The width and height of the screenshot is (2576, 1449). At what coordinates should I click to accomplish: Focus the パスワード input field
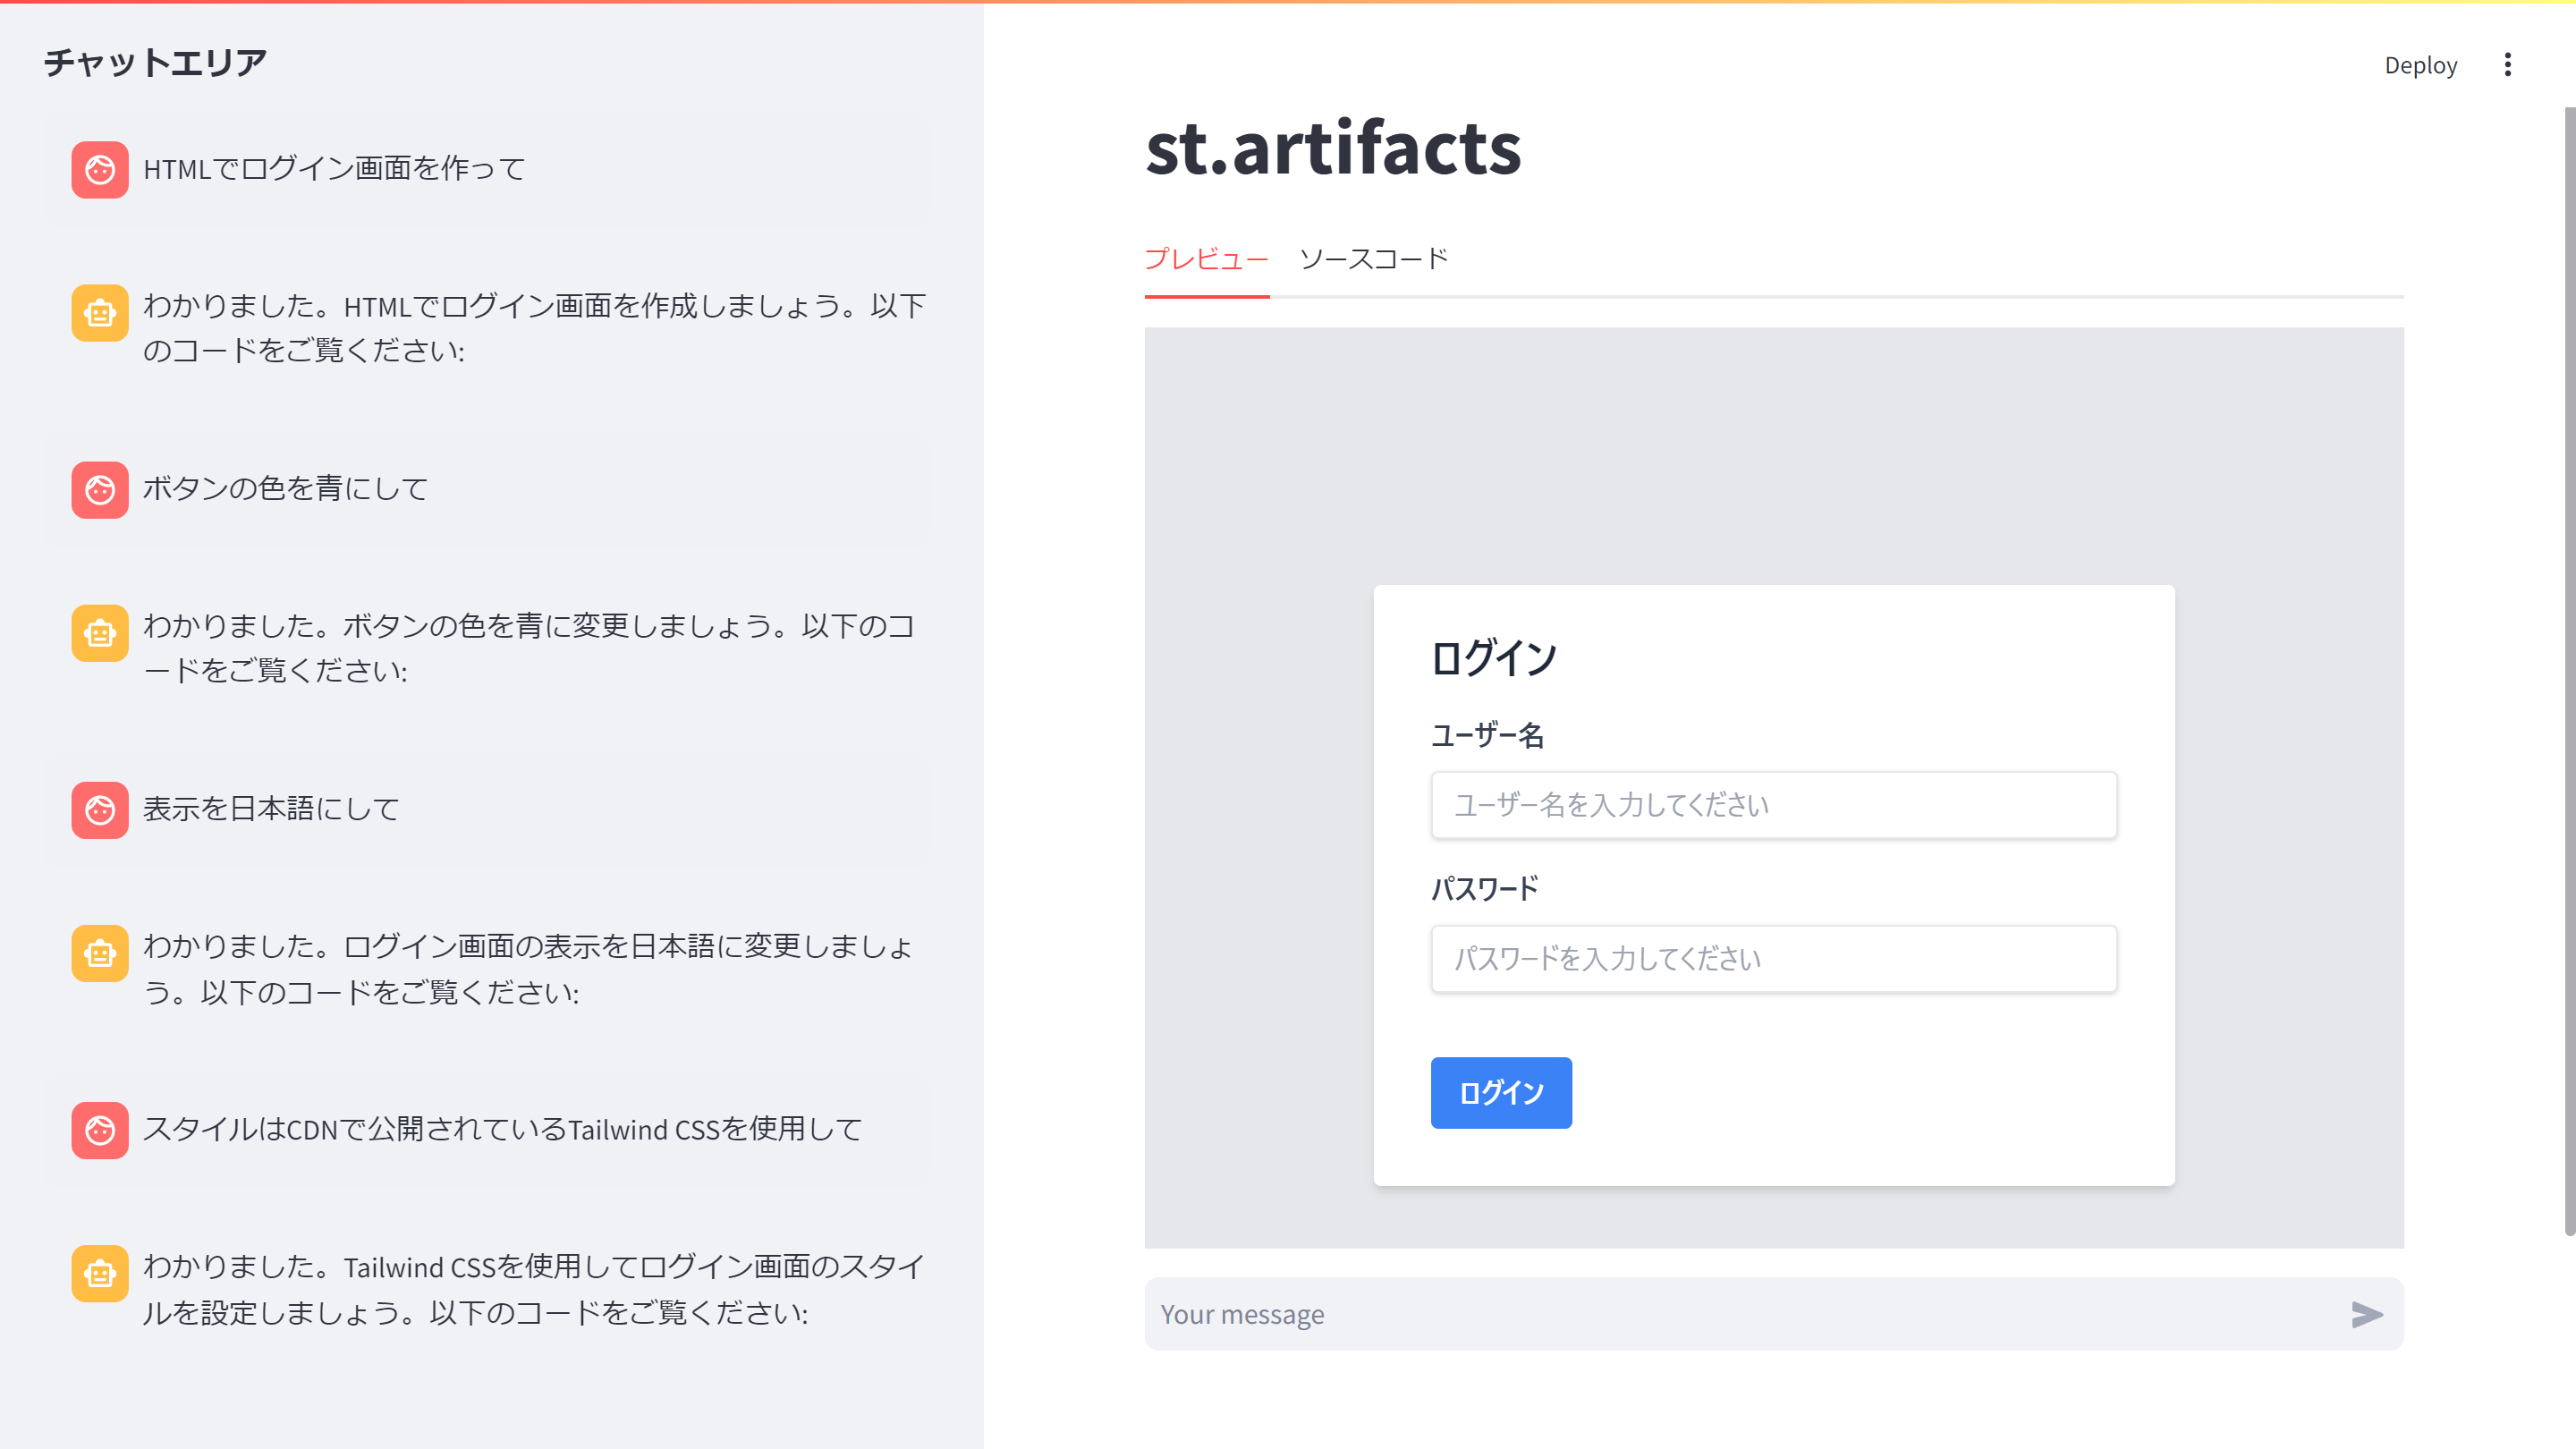tap(1773, 958)
